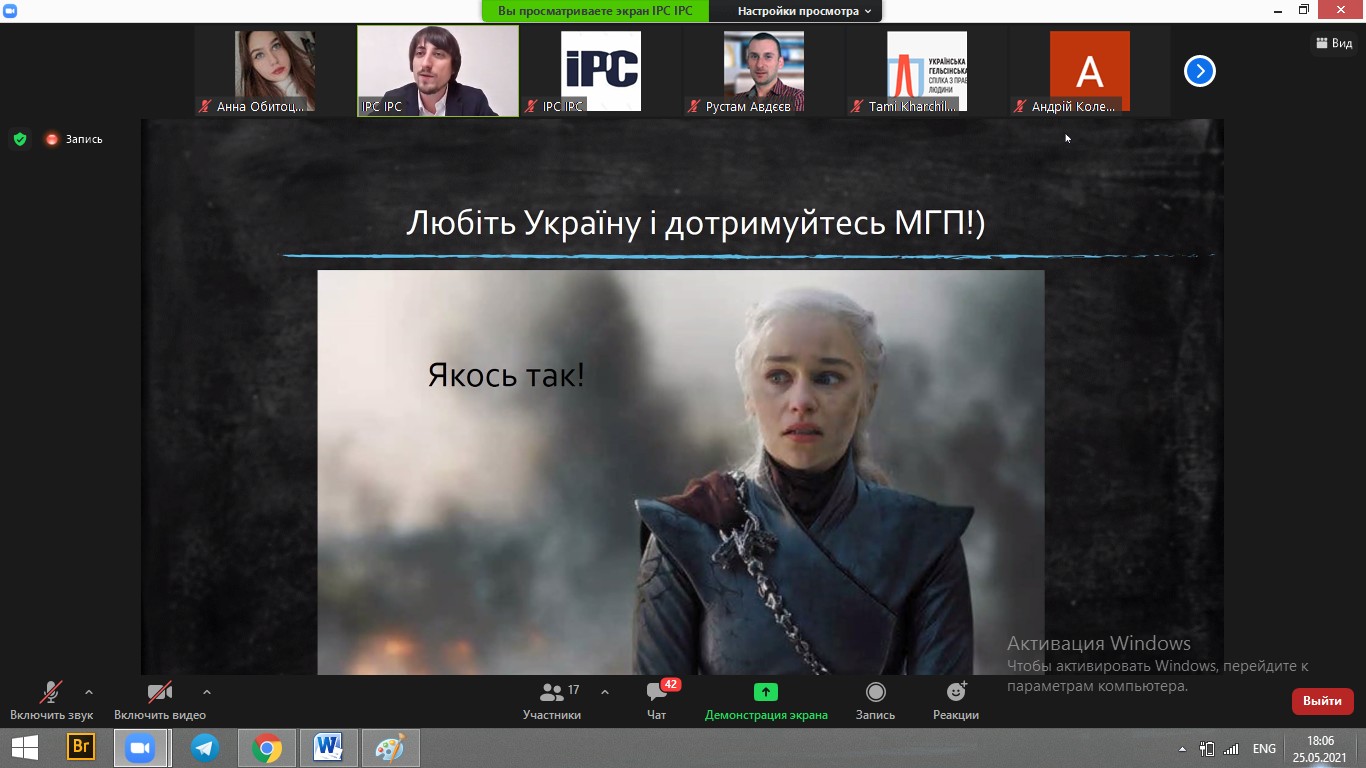
Task: Show next participants with the blue arrow
Action: coord(1200,71)
